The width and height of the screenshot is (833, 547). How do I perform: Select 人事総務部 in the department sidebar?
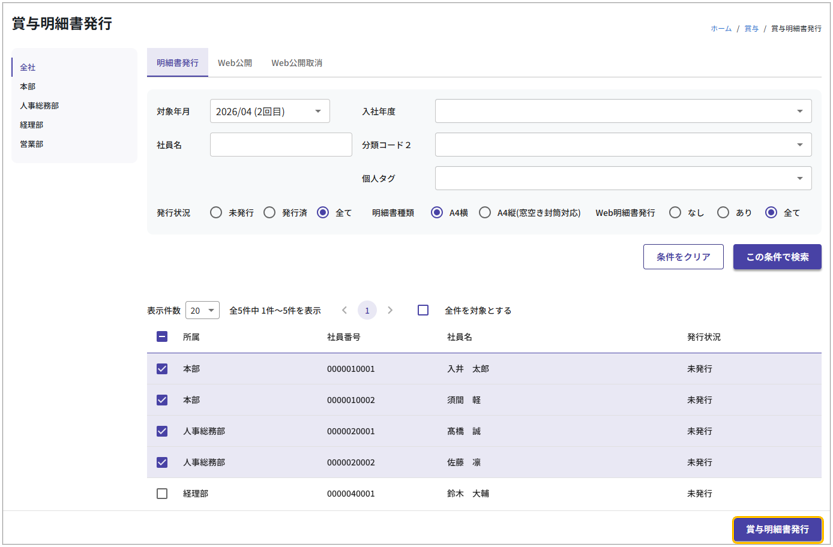[x=39, y=106]
